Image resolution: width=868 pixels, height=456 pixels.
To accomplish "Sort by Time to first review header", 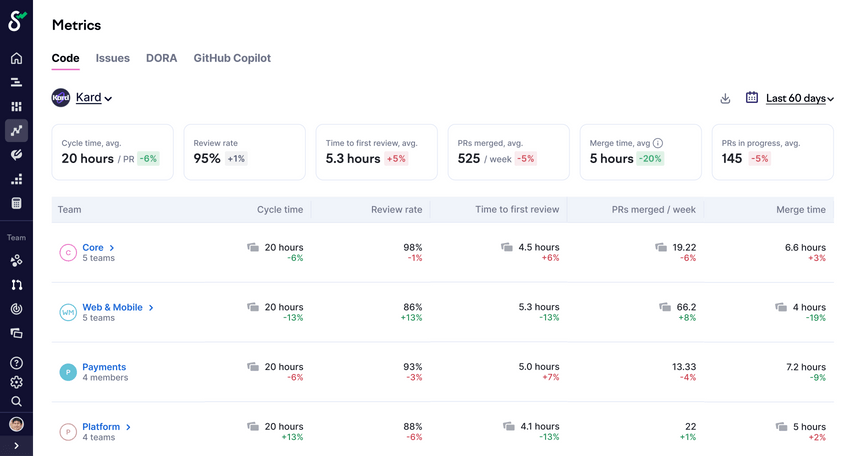I will tap(517, 210).
